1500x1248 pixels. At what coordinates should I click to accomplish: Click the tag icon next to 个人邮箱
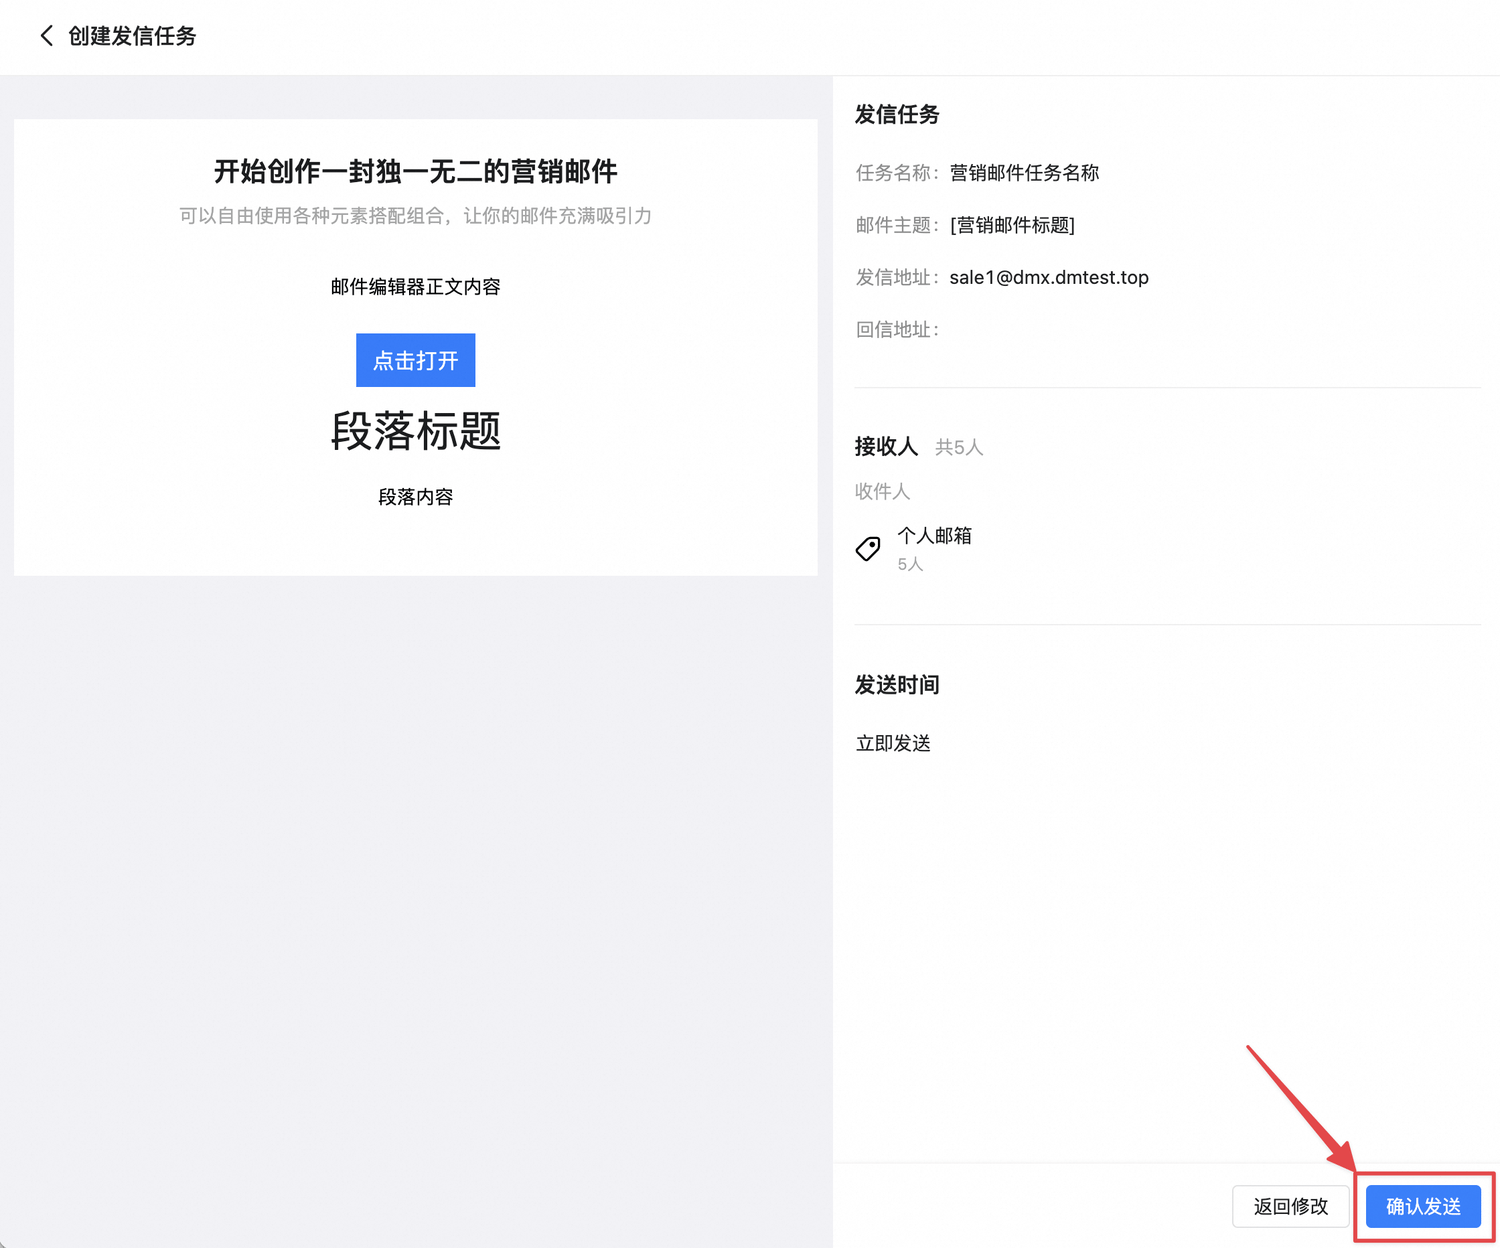point(868,548)
